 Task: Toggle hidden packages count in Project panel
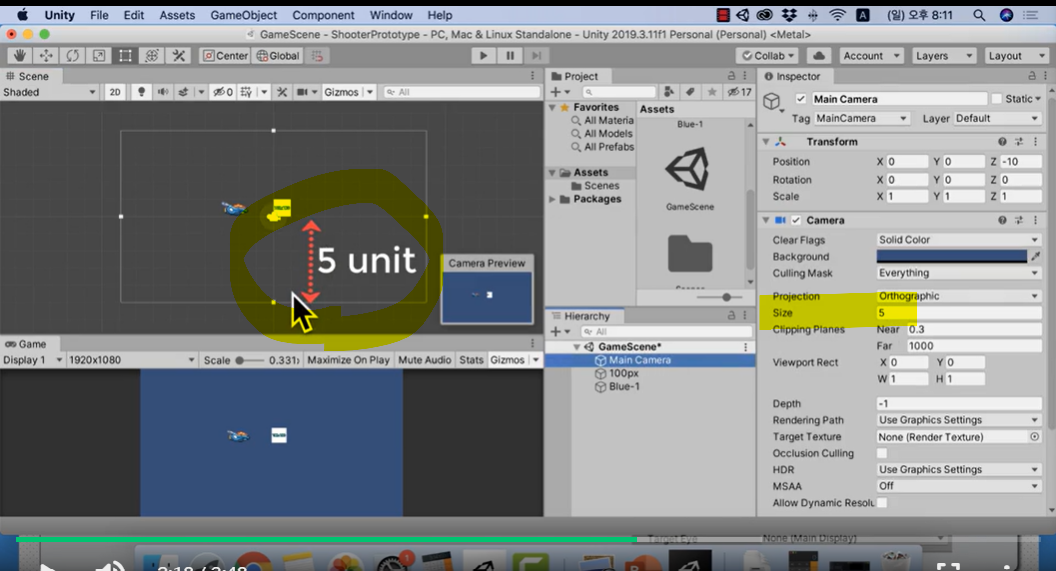[x=739, y=92]
